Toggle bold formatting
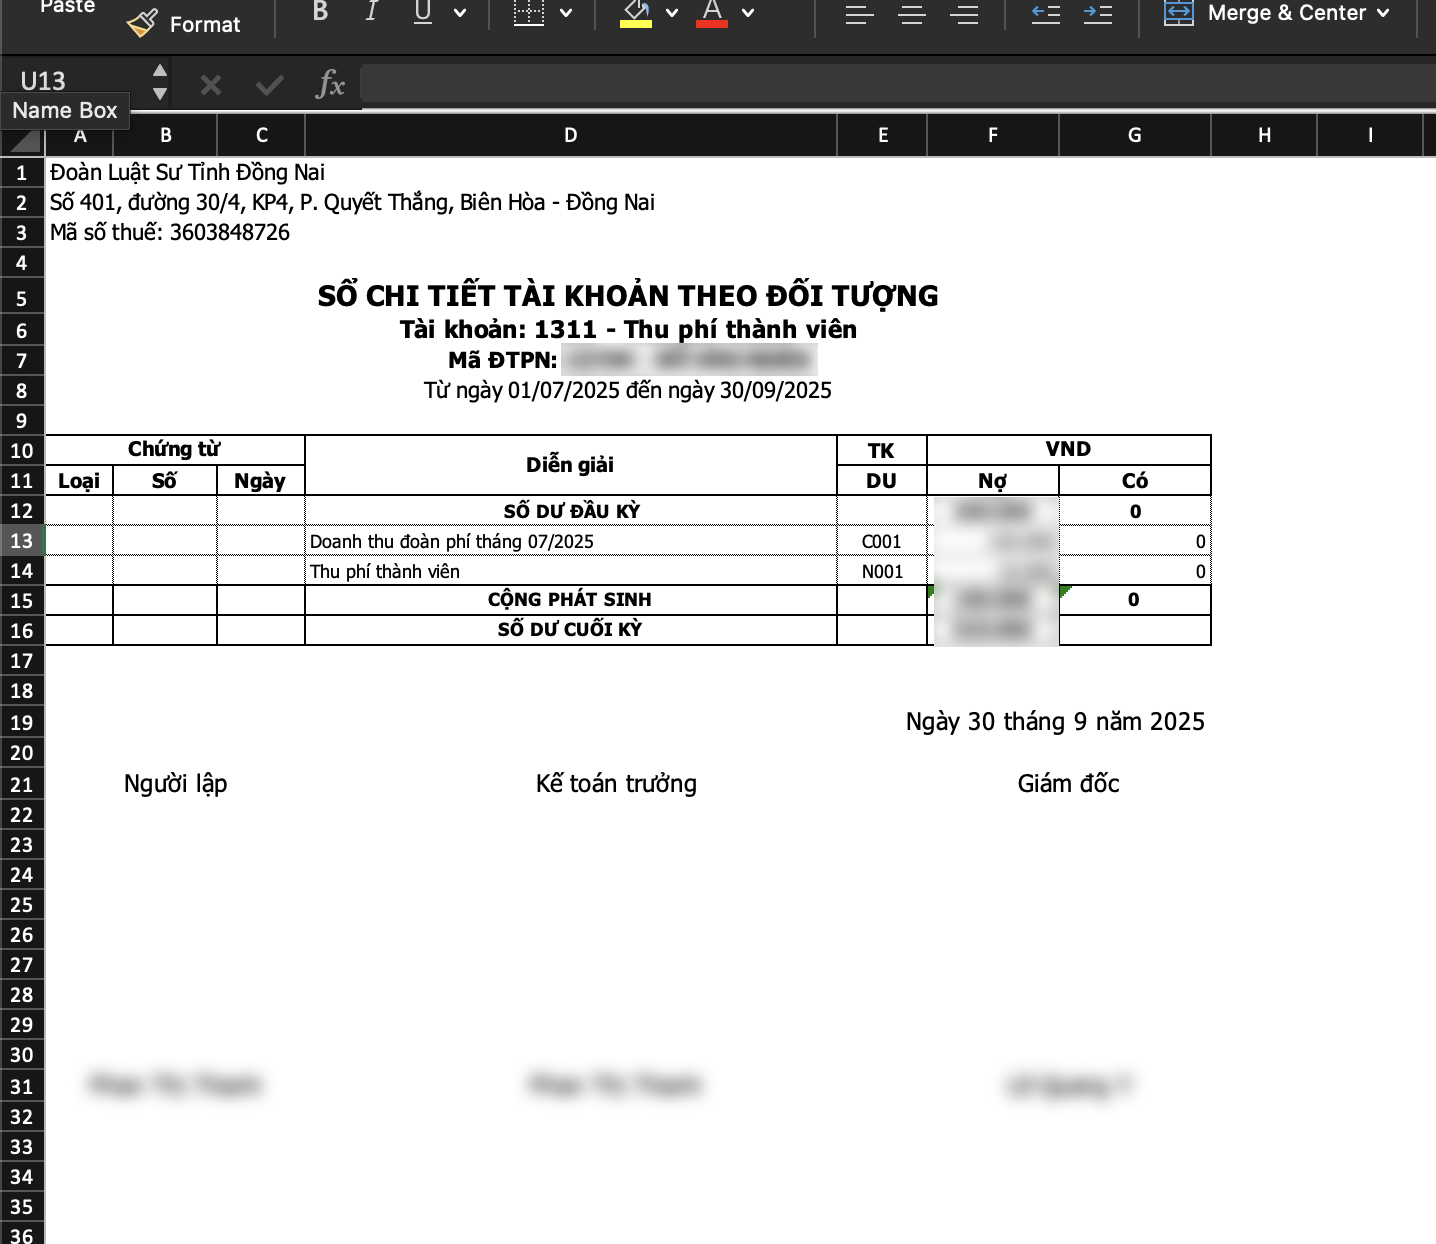The image size is (1436, 1244). coord(320,12)
